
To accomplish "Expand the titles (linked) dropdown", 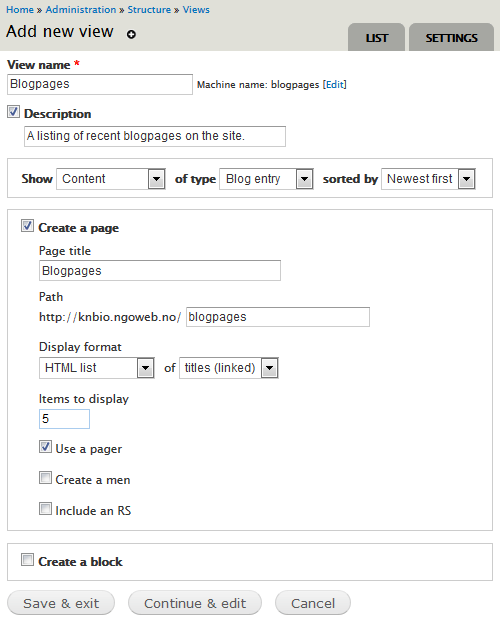I will pyautogui.click(x=229, y=368).
